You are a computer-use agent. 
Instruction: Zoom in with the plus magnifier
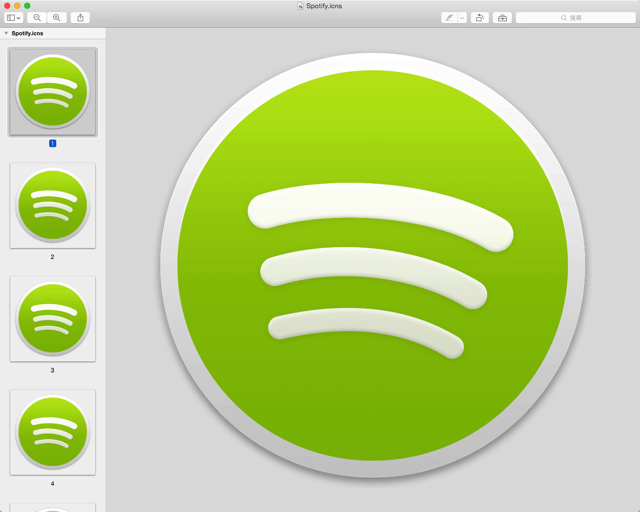point(57,18)
